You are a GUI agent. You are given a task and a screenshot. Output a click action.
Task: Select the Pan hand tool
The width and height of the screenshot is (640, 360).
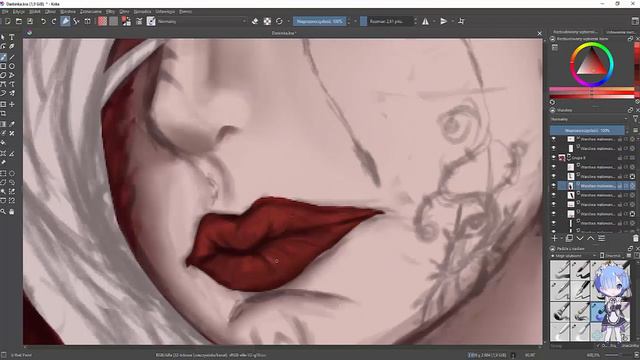(12, 211)
